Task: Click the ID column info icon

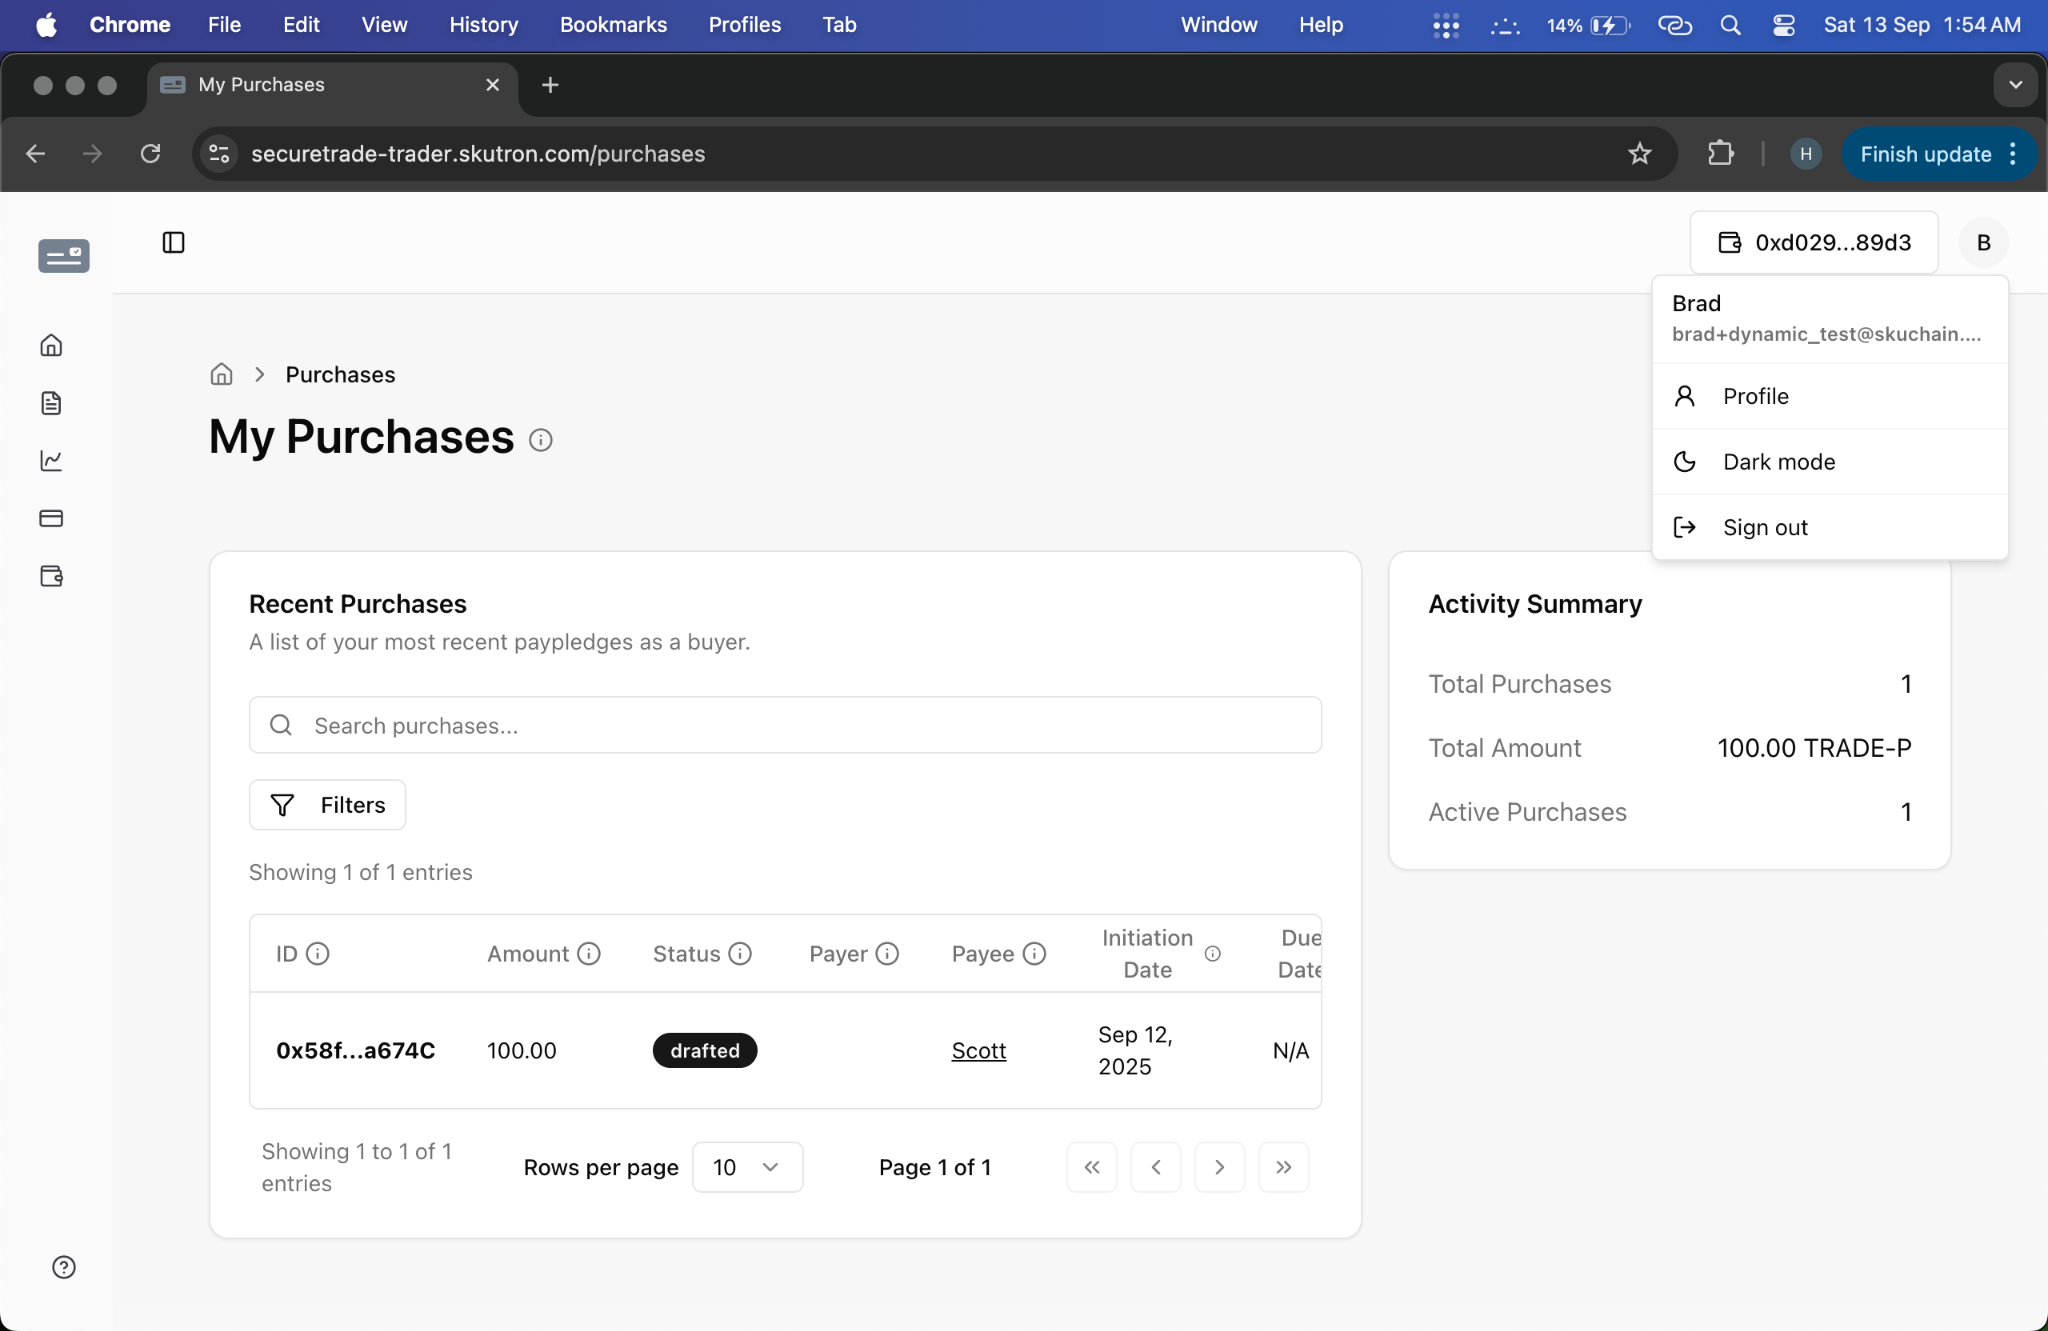Action: [317, 953]
